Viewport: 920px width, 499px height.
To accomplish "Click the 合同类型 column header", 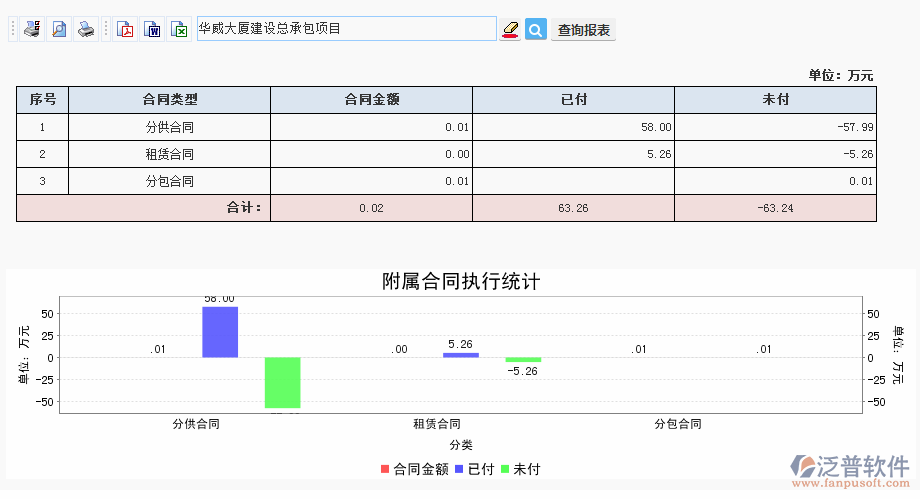I will click(170, 100).
